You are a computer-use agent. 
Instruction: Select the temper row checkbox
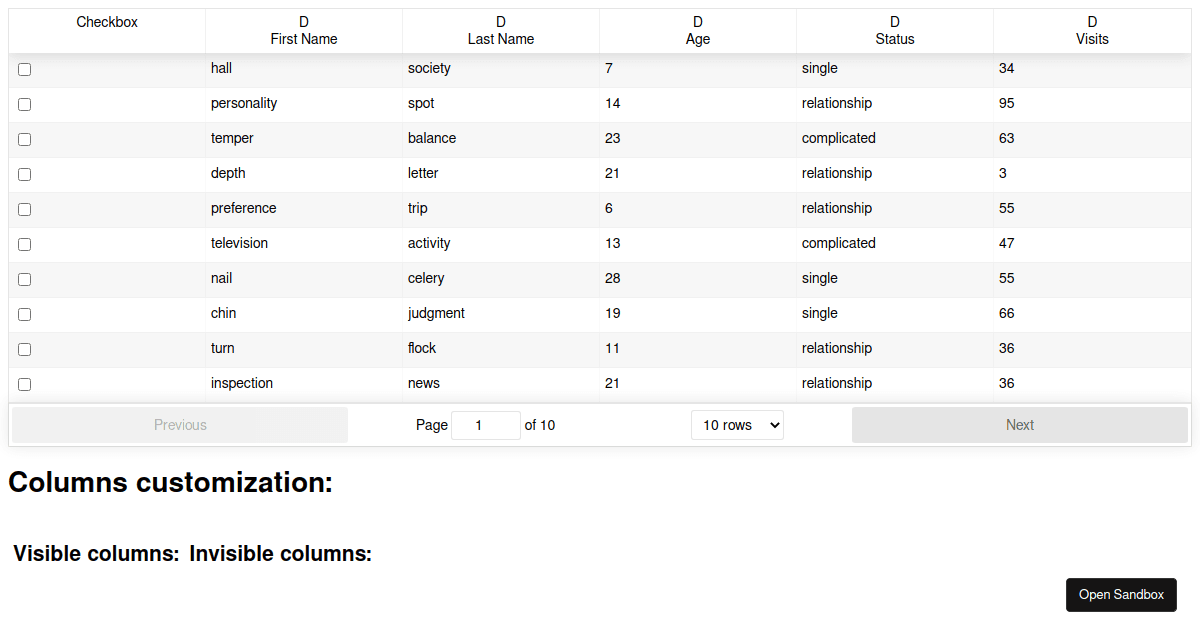(x=25, y=140)
